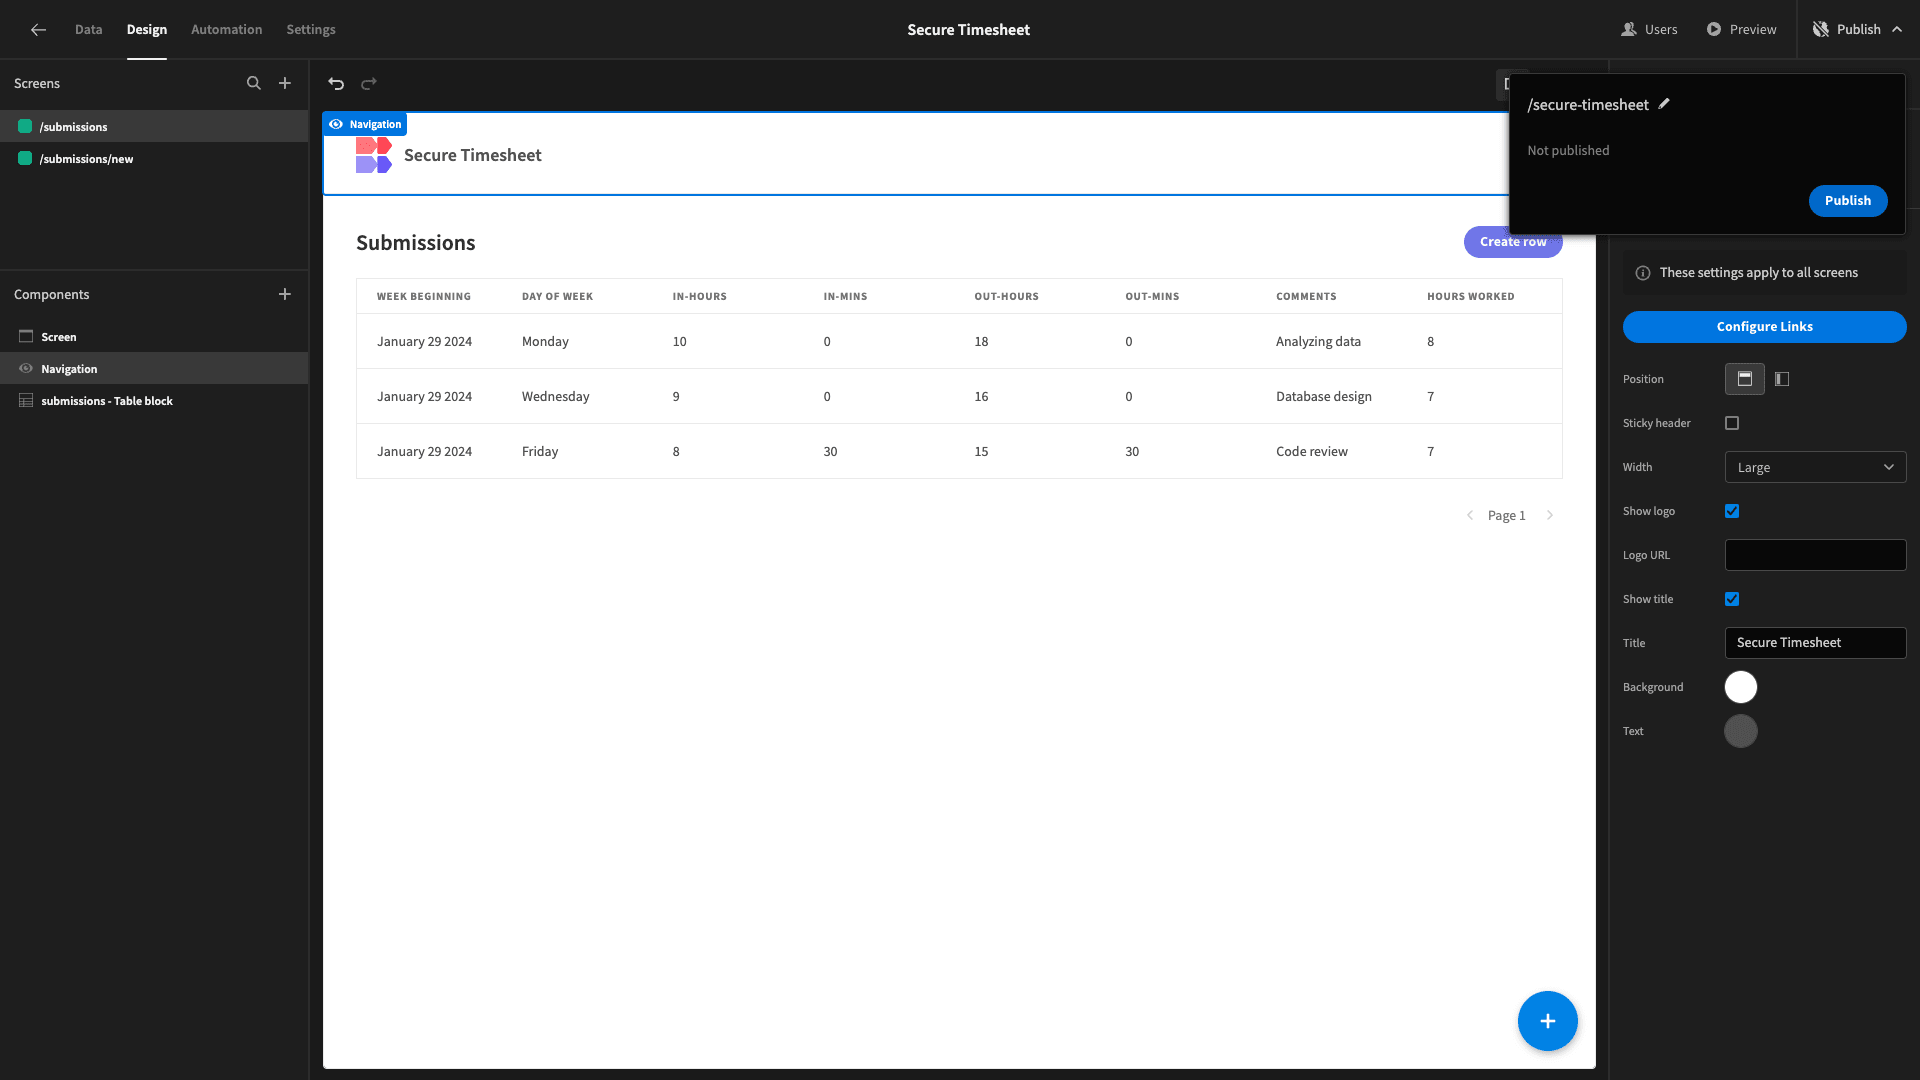
Task: Click the Configure Links button
Action: tap(1764, 327)
